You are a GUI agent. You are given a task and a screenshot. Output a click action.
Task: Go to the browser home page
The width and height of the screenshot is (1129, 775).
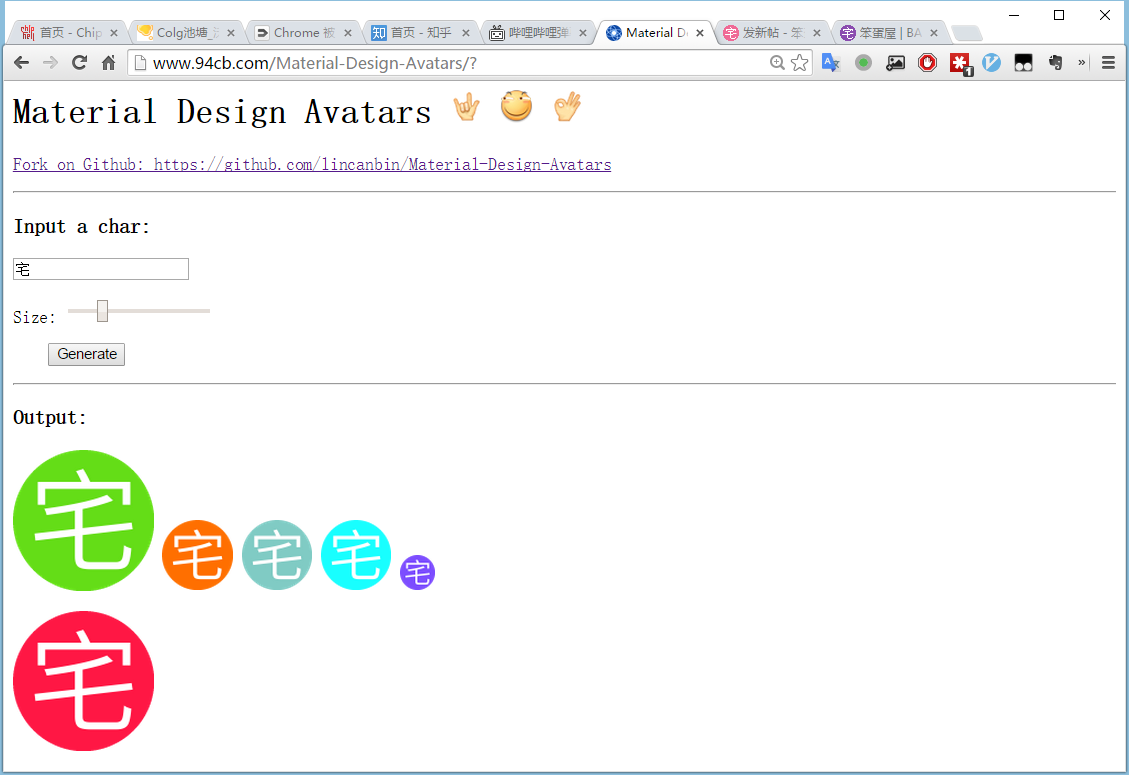pos(109,63)
